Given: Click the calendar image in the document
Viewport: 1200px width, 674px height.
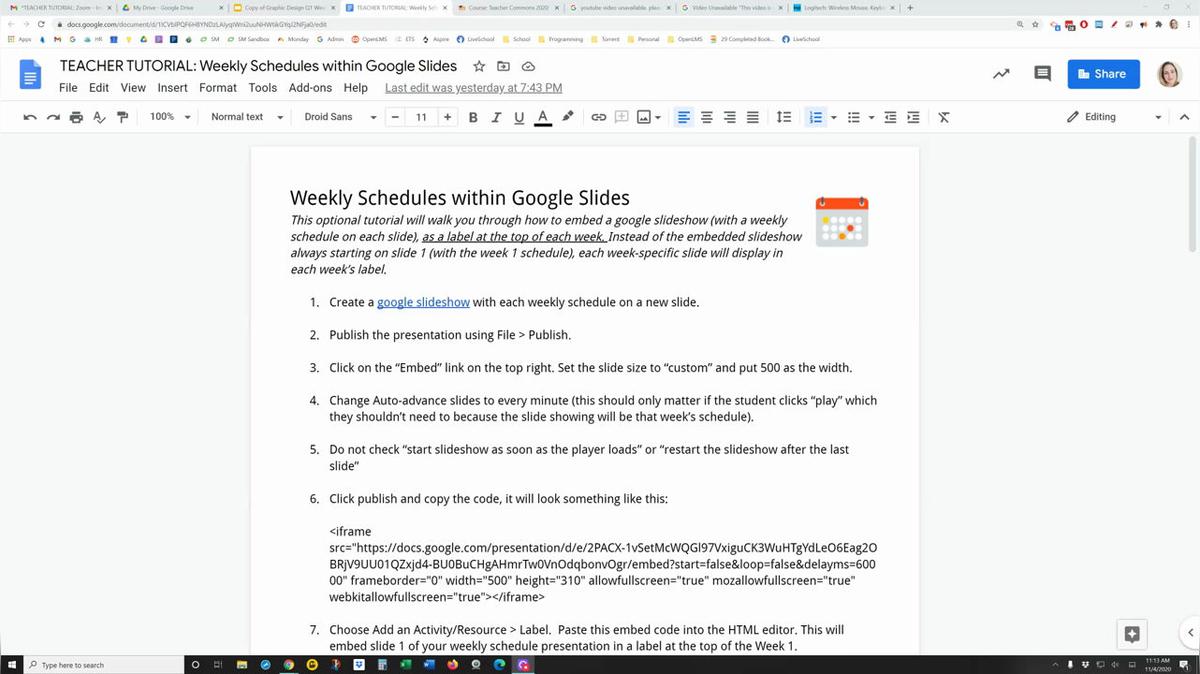Looking at the screenshot, I should click(842, 221).
